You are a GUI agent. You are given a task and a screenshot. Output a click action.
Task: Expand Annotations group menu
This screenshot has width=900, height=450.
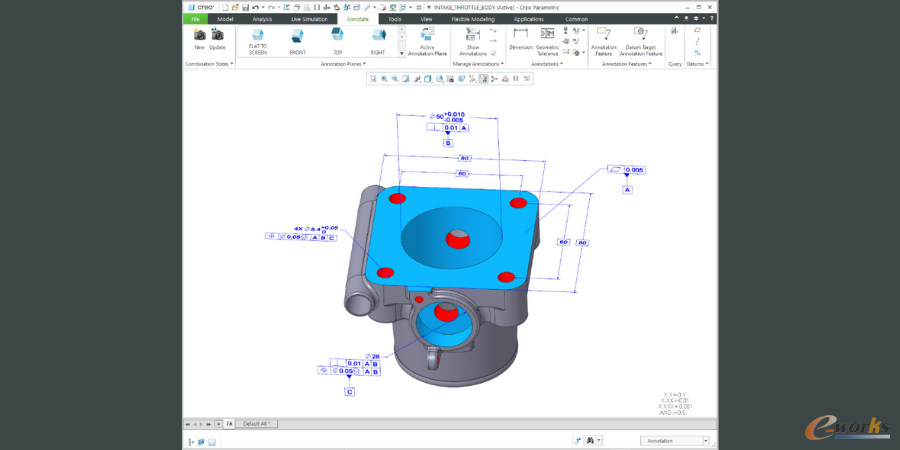(547, 64)
